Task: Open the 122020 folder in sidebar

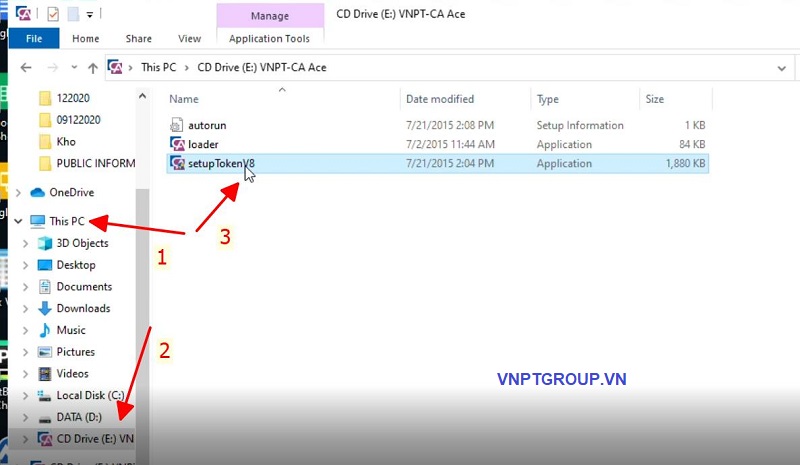Action: 73,98
